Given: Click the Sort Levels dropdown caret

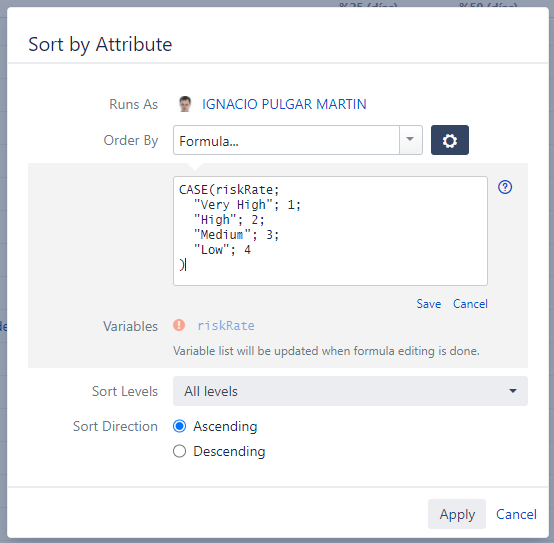Looking at the screenshot, I should (513, 391).
